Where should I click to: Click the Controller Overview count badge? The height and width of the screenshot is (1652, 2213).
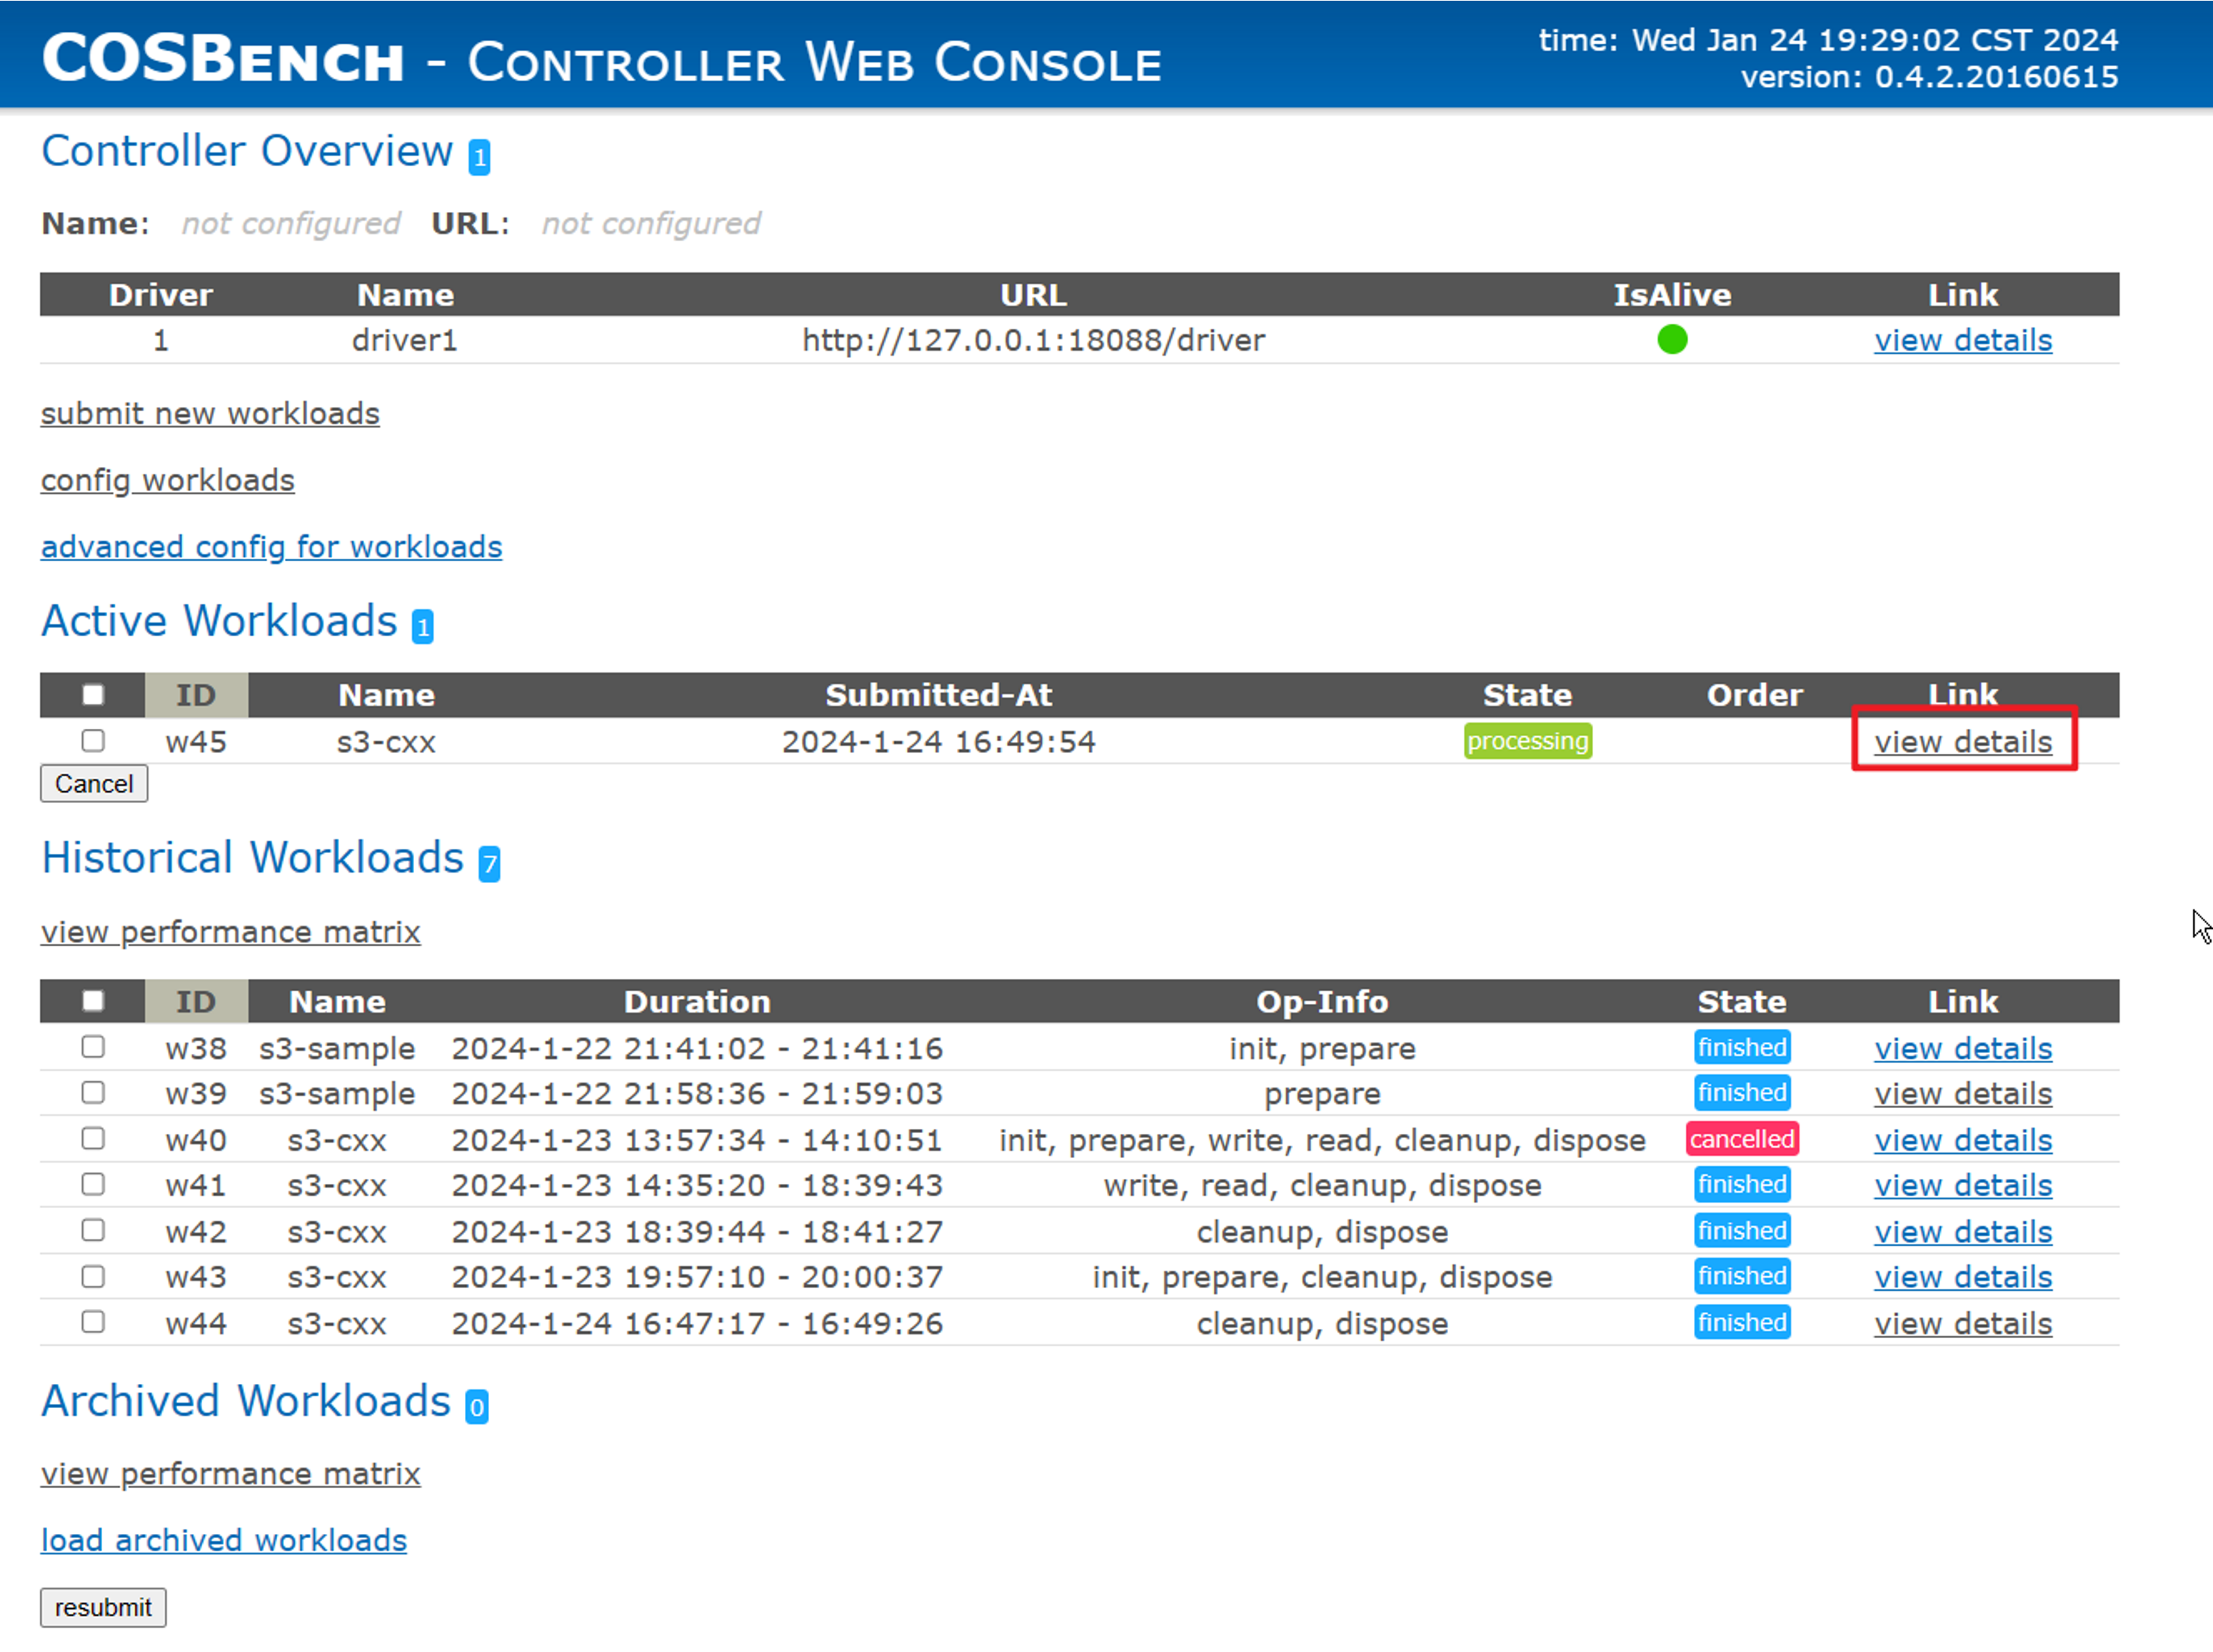point(479,157)
